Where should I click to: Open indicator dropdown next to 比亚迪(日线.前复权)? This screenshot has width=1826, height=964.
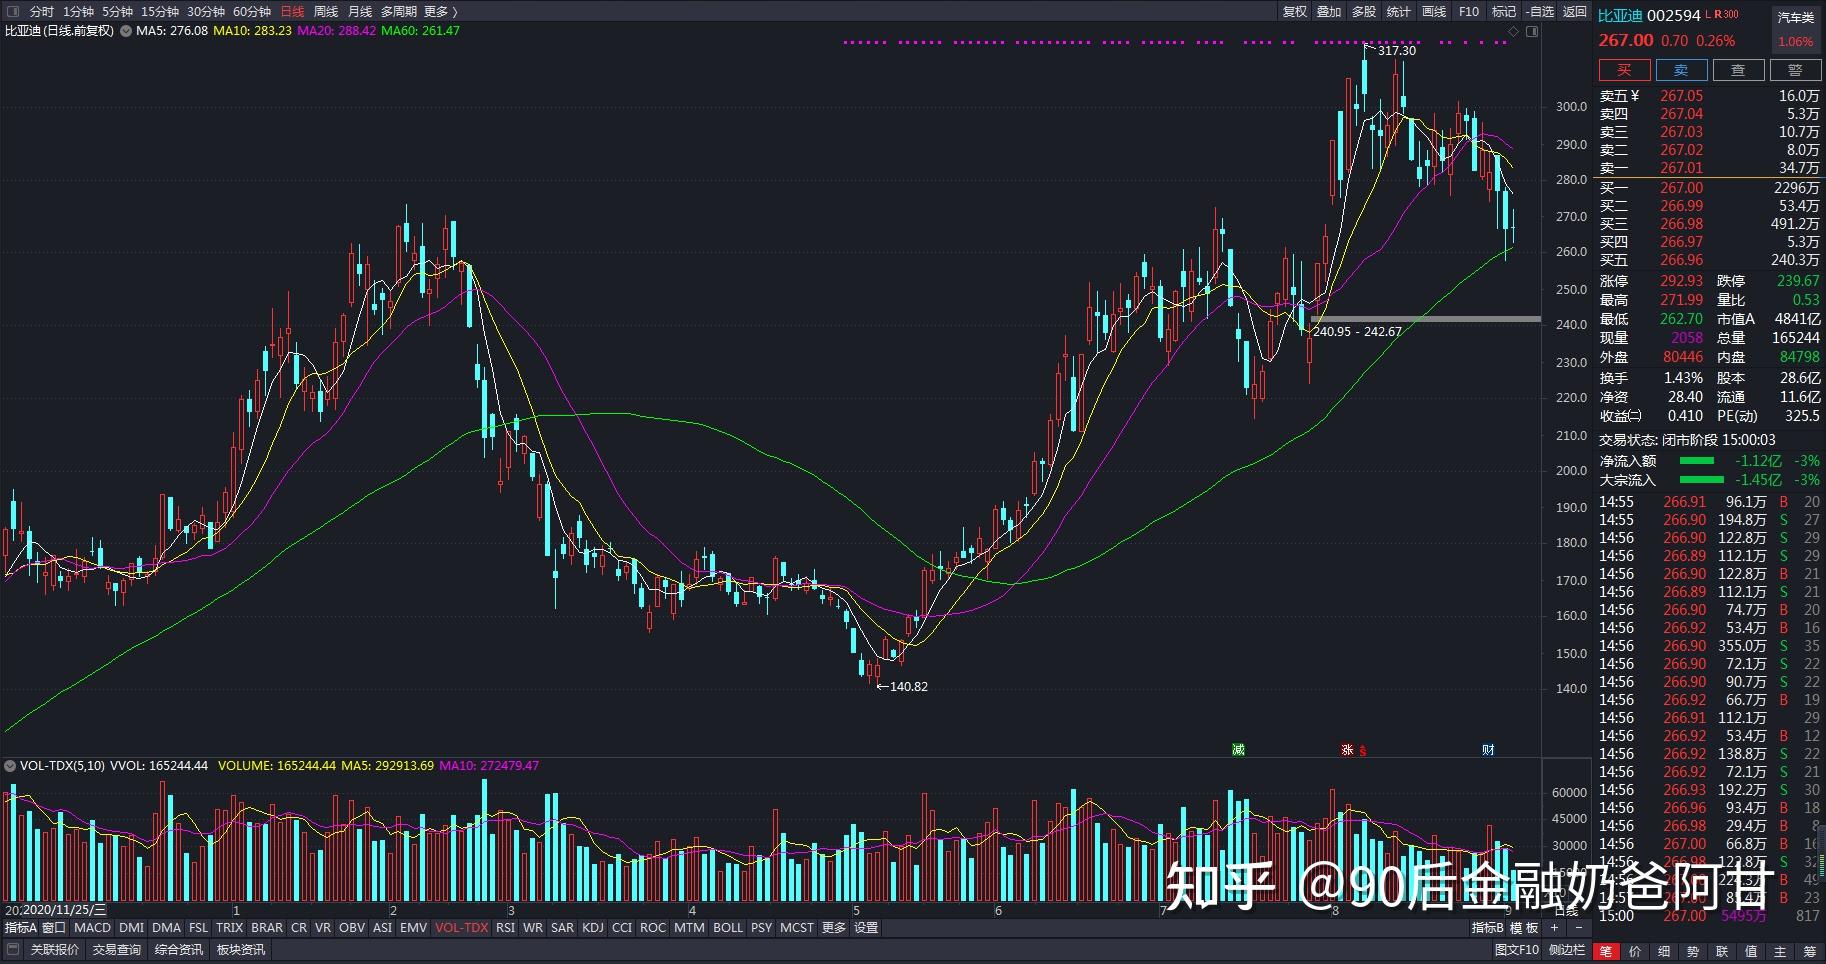click(x=126, y=31)
